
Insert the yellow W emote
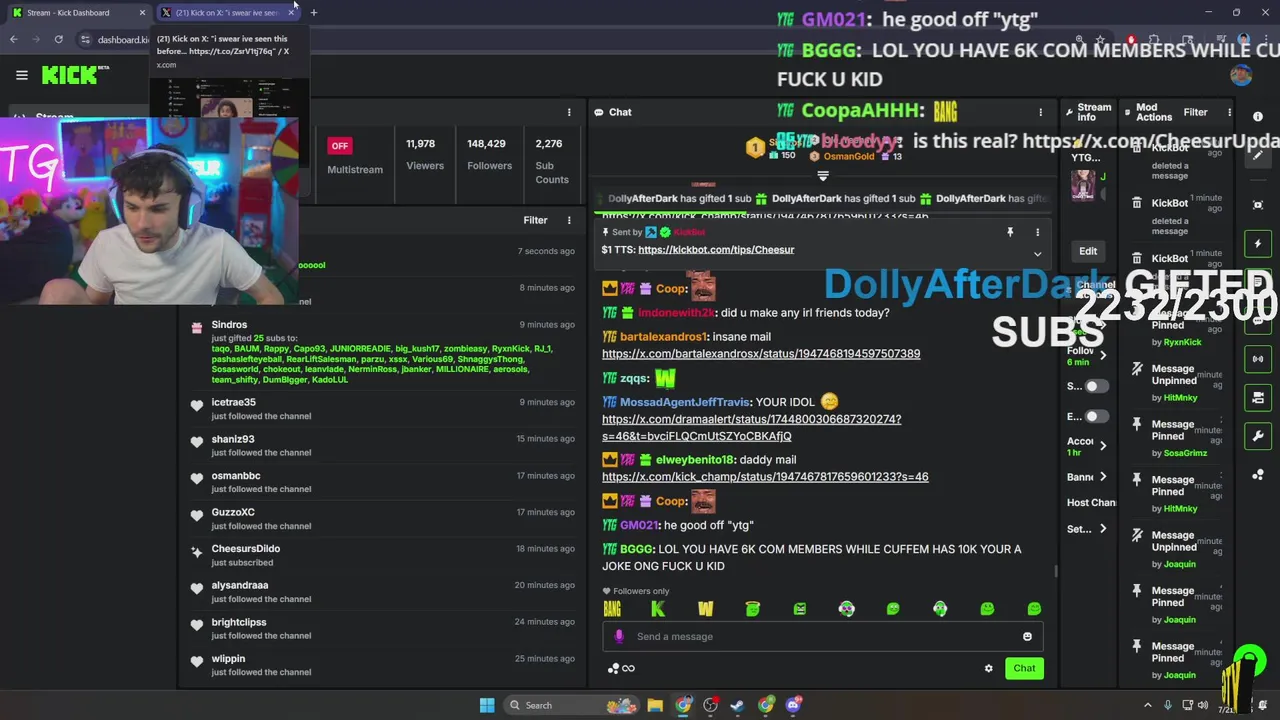tap(705, 609)
